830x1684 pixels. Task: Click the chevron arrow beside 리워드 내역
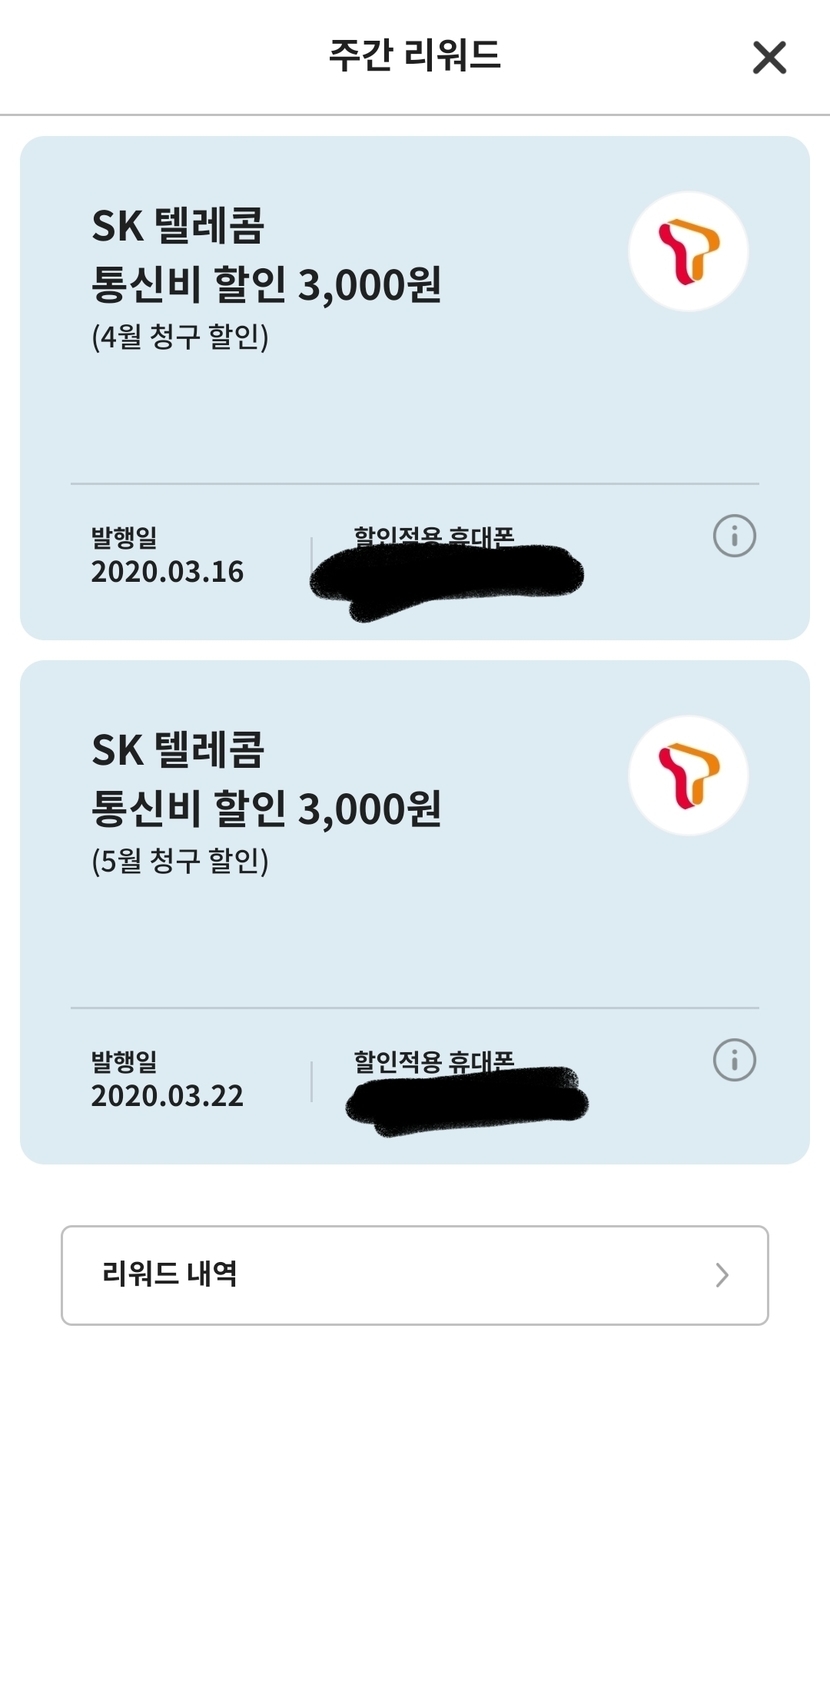(x=722, y=1275)
